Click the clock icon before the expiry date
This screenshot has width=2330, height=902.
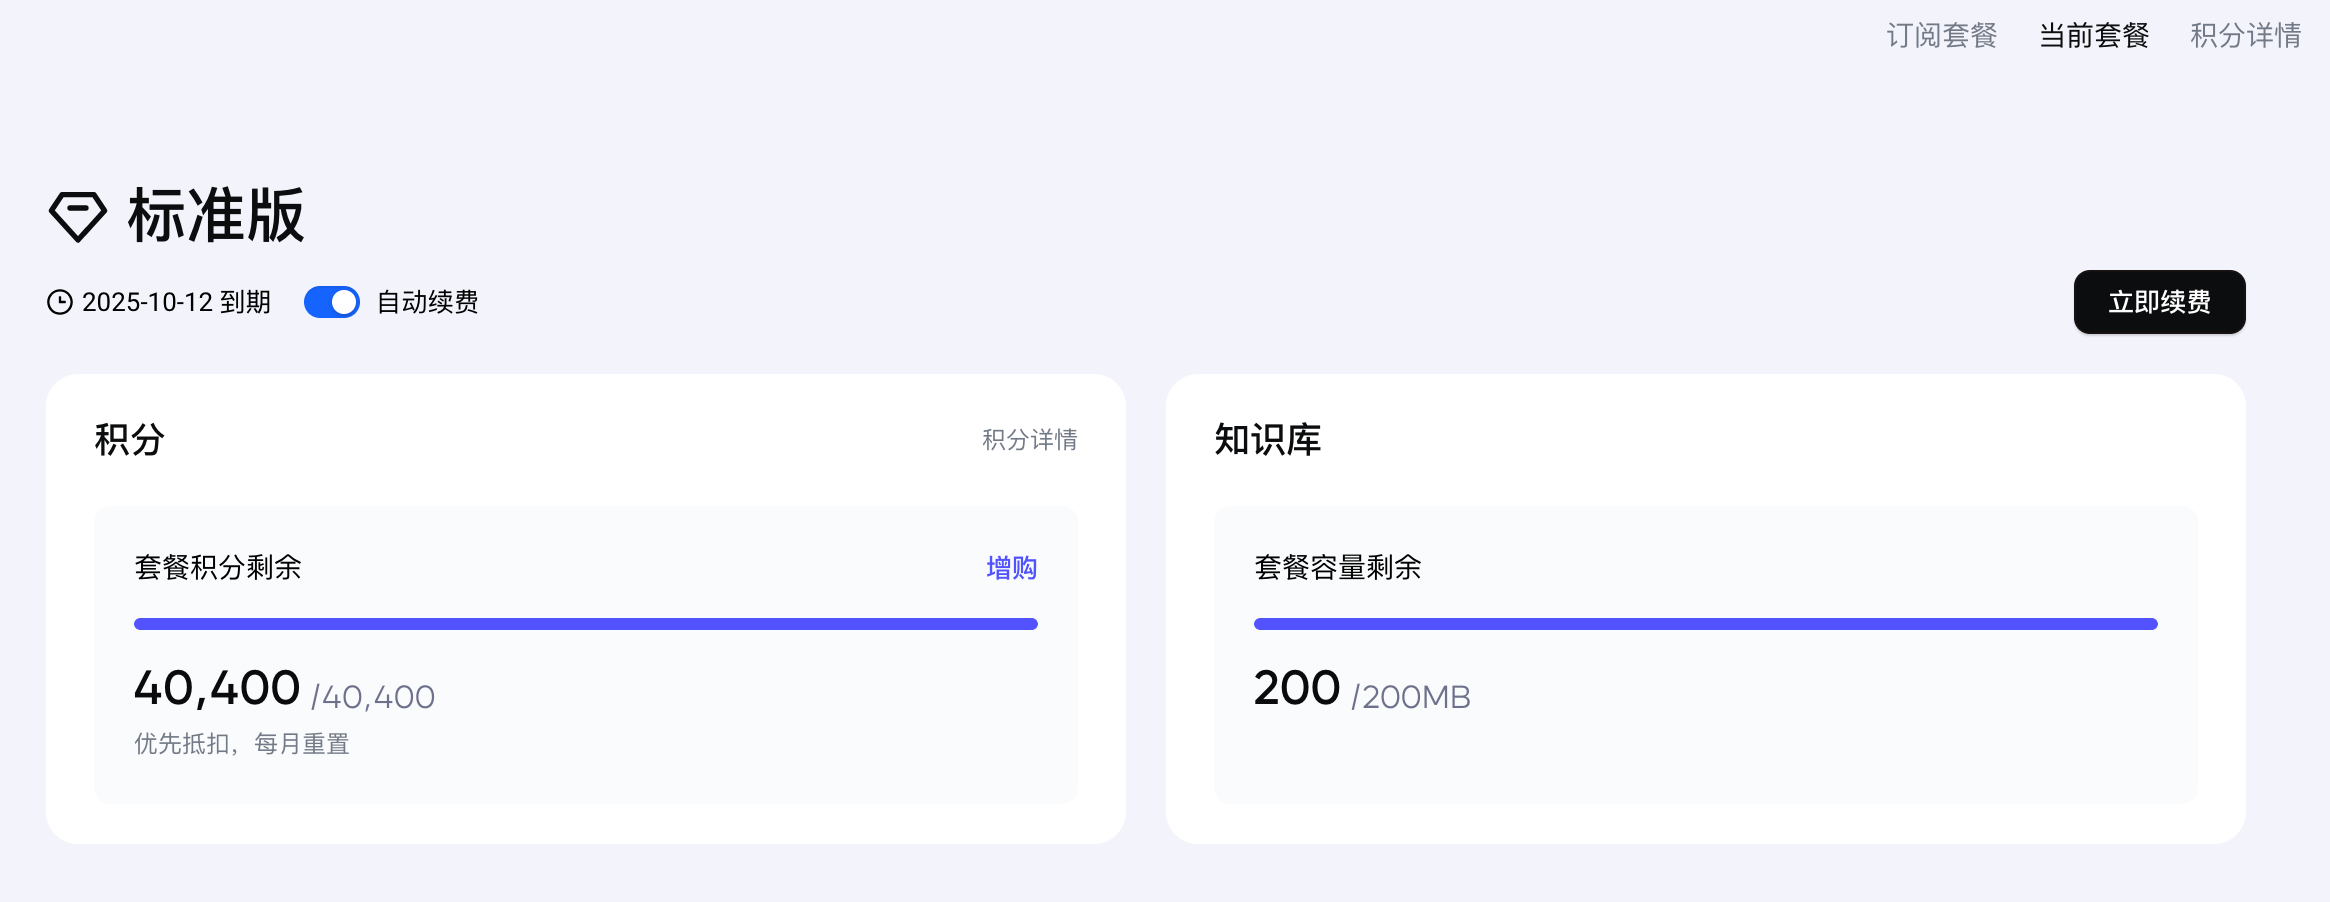pyautogui.click(x=60, y=302)
